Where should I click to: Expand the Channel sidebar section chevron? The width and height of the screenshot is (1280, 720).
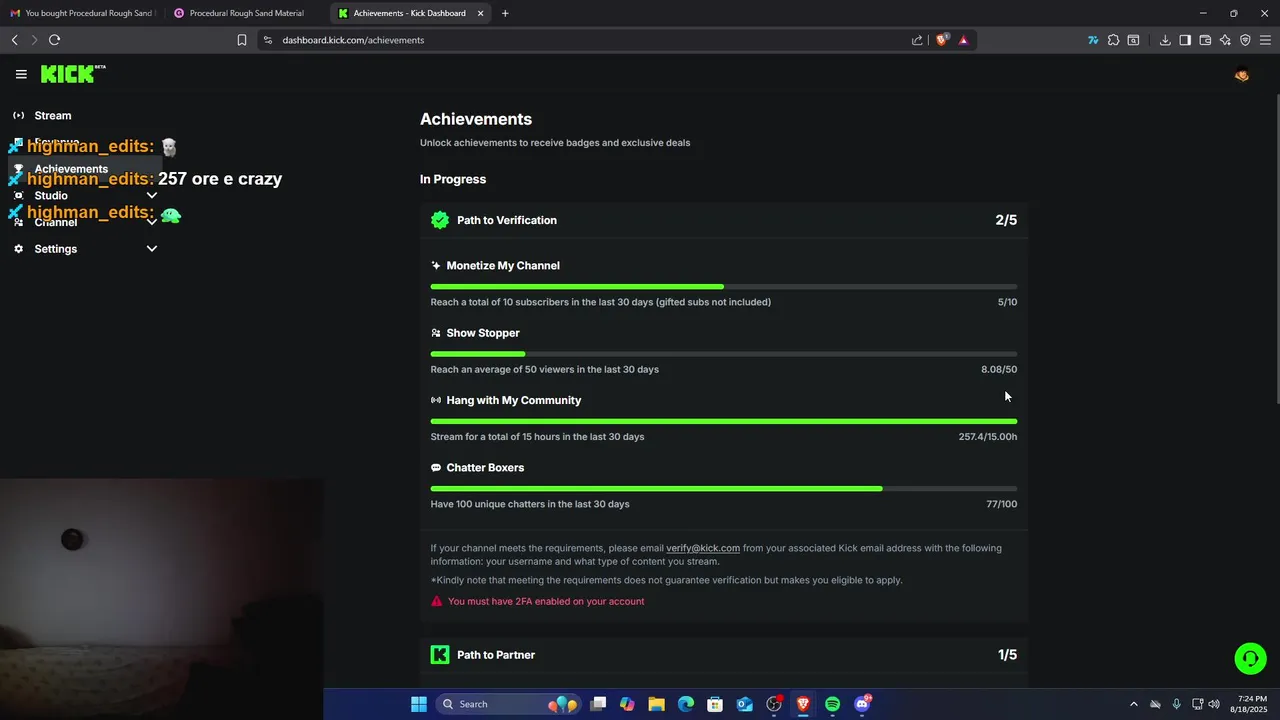pyautogui.click(x=152, y=222)
